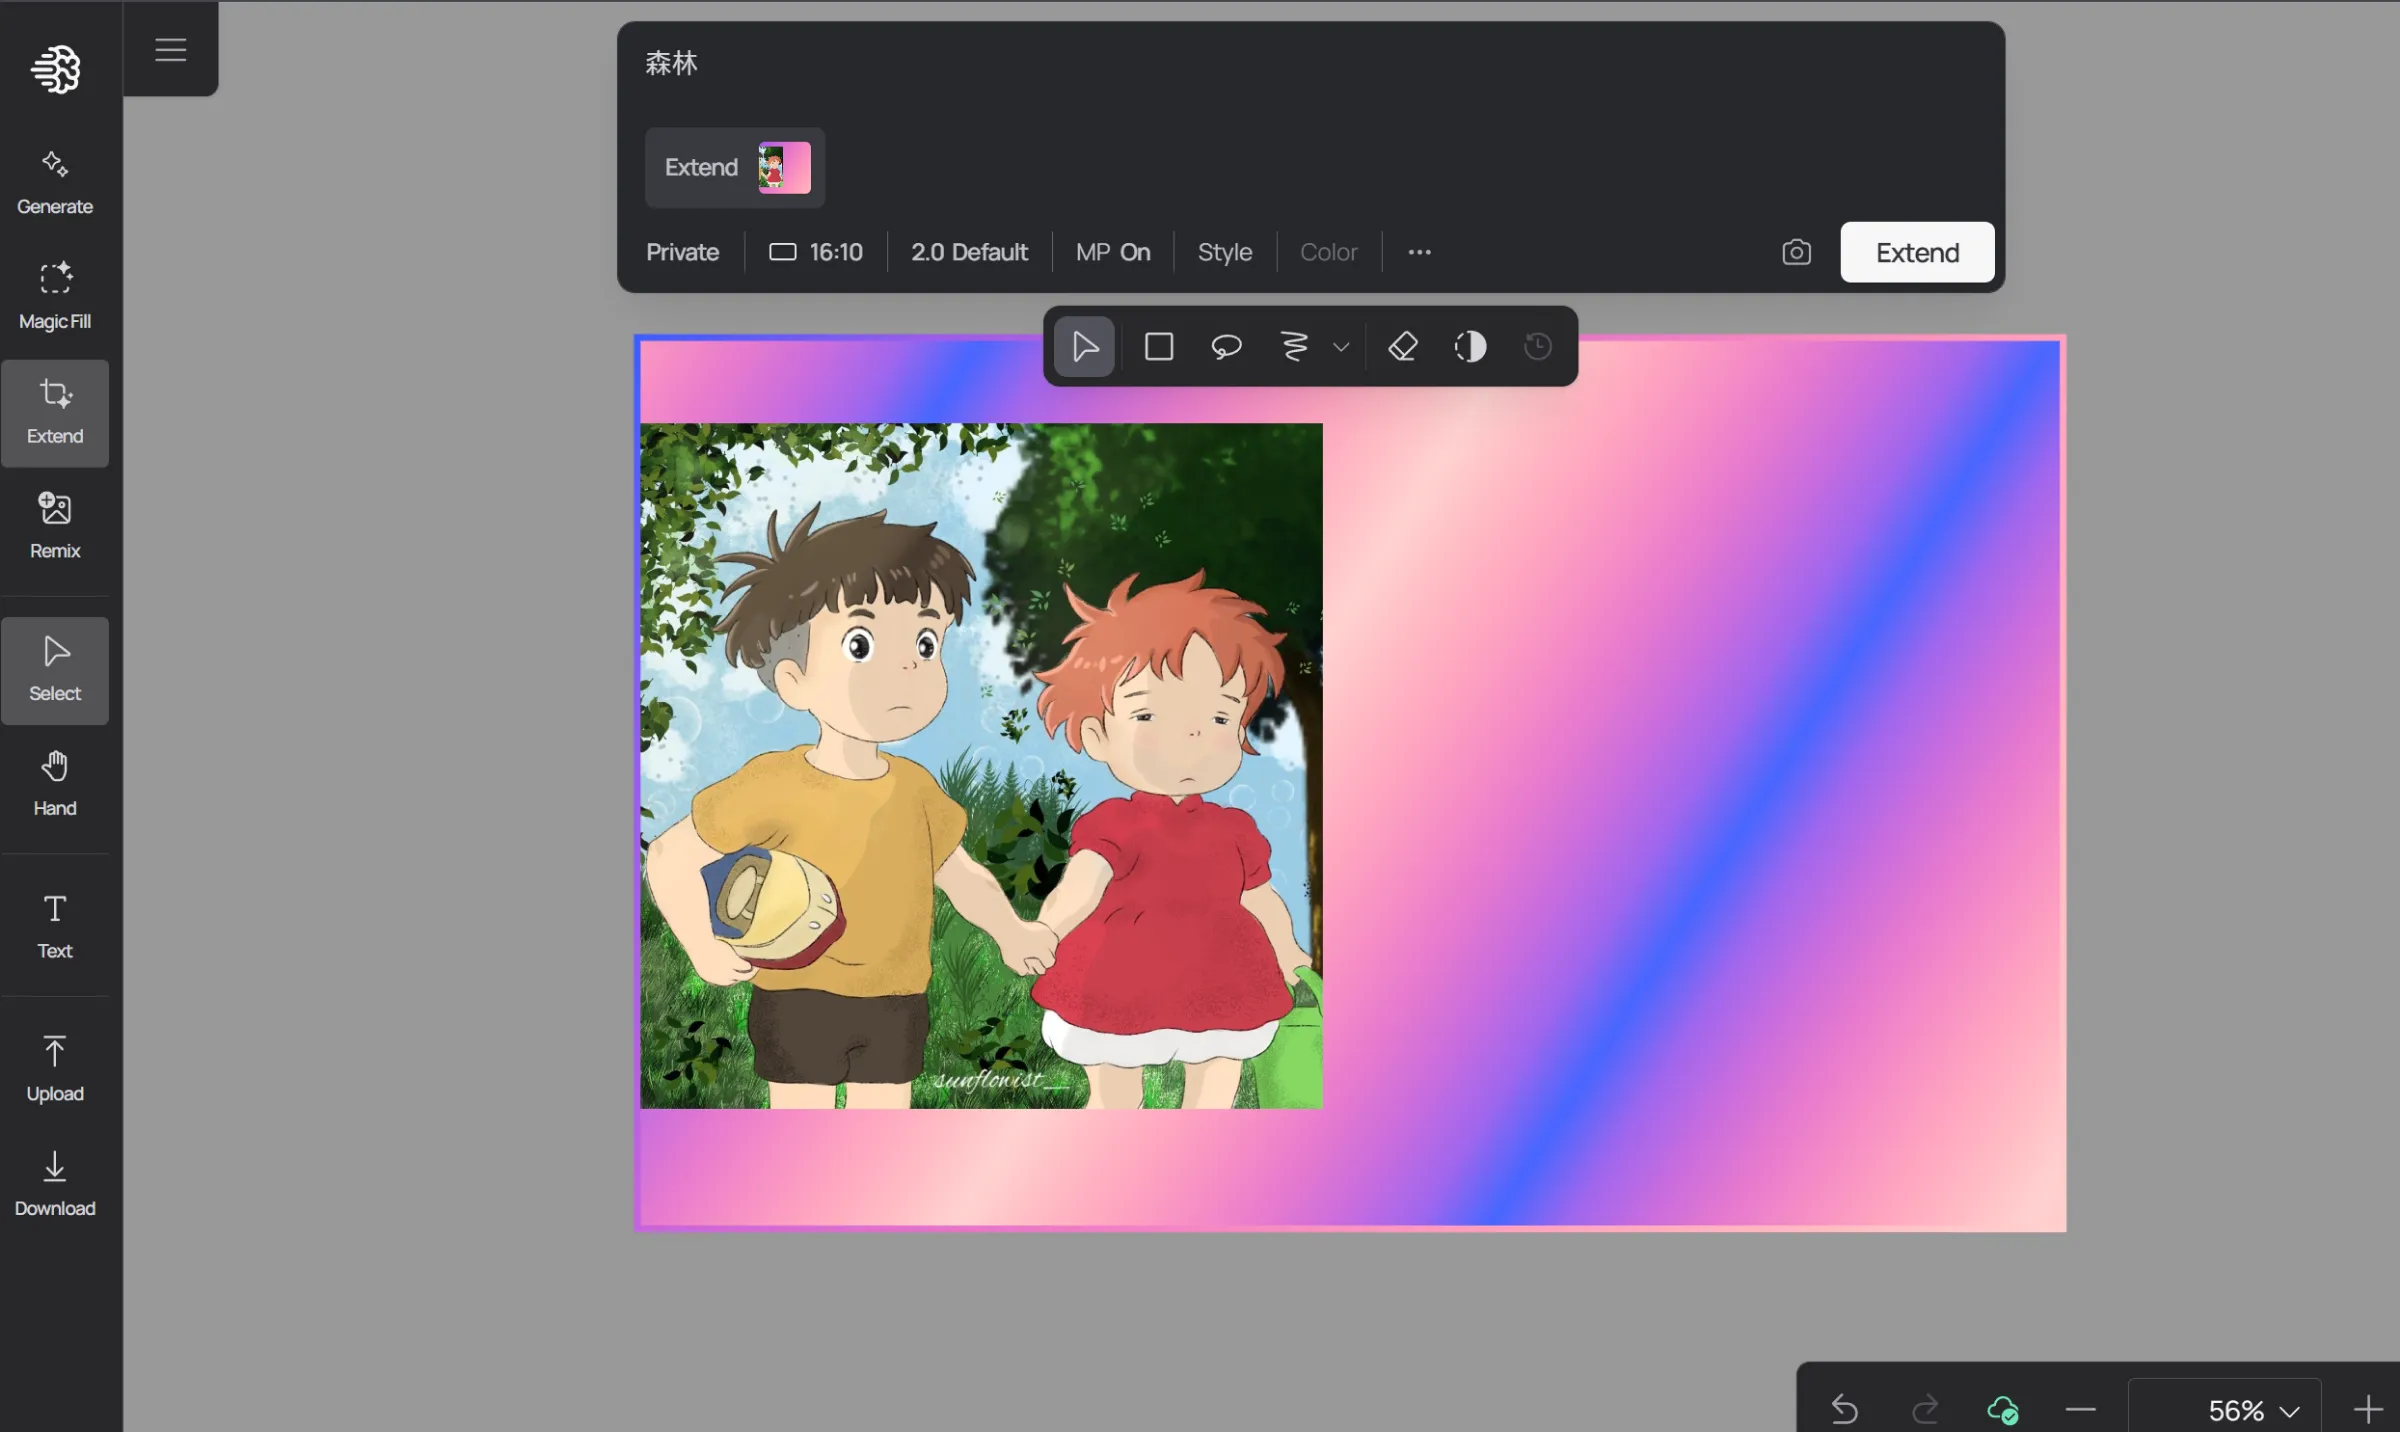Click the cloud sync status icon
2400x1432 pixels.
pos(2003,1410)
